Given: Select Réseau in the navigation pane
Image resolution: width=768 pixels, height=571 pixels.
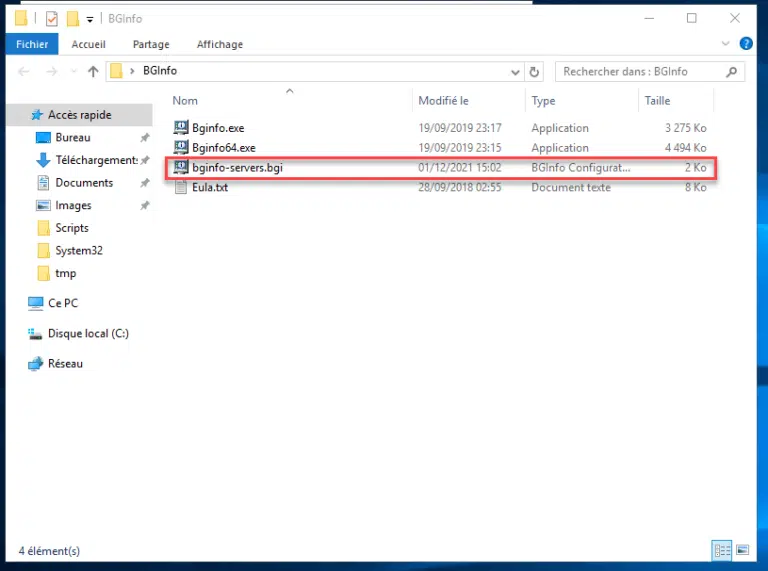Looking at the screenshot, I should 65,363.
